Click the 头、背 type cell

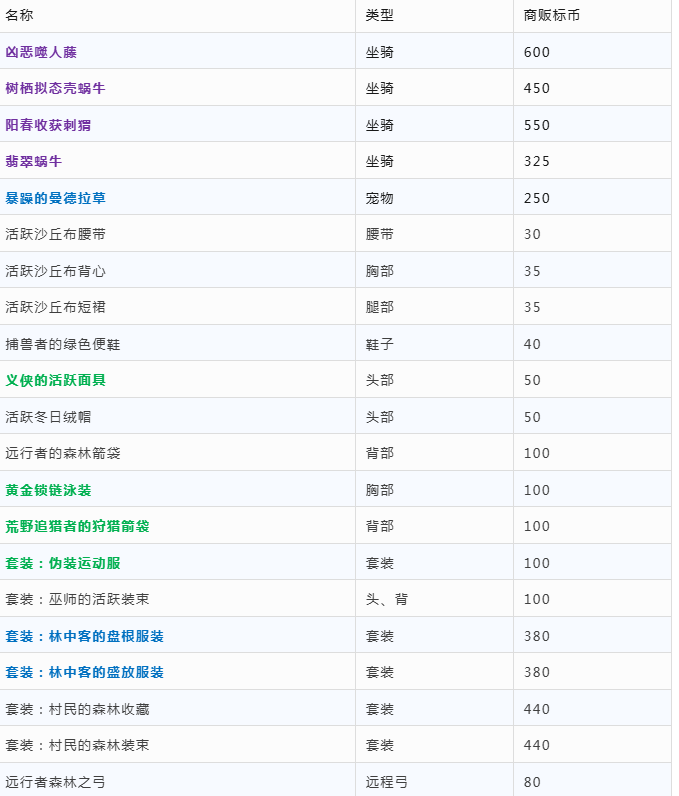pos(386,599)
